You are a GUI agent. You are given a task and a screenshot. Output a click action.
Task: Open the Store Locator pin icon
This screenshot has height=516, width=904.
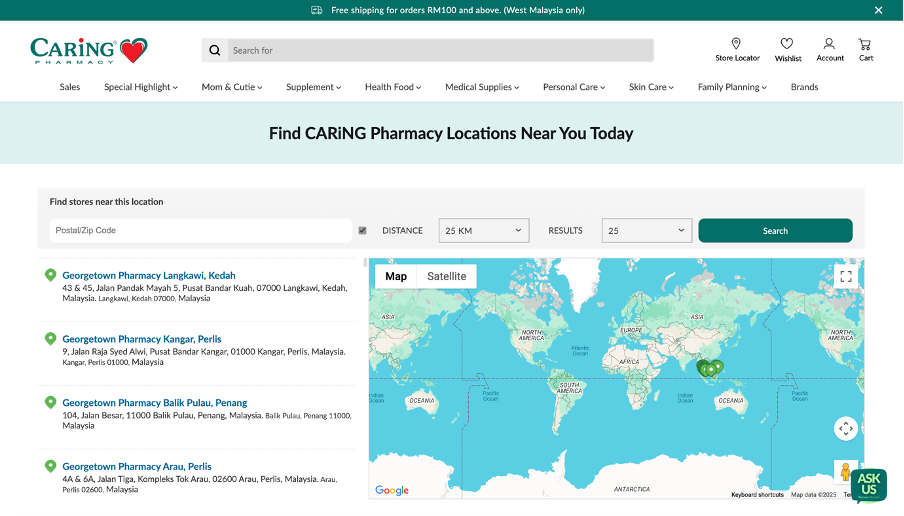click(x=736, y=44)
